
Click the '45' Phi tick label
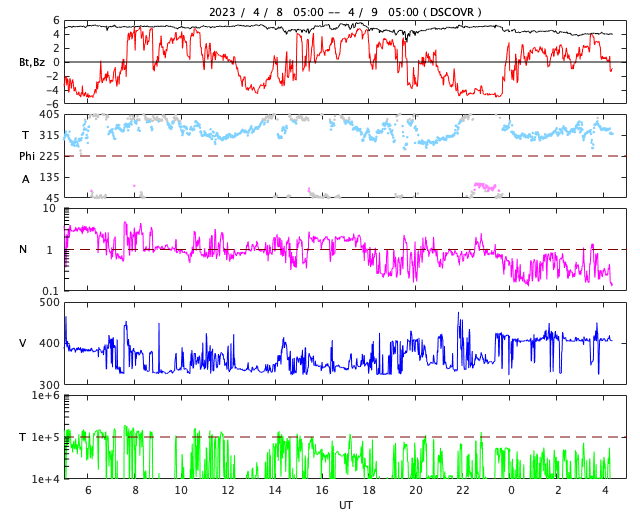click(53, 198)
